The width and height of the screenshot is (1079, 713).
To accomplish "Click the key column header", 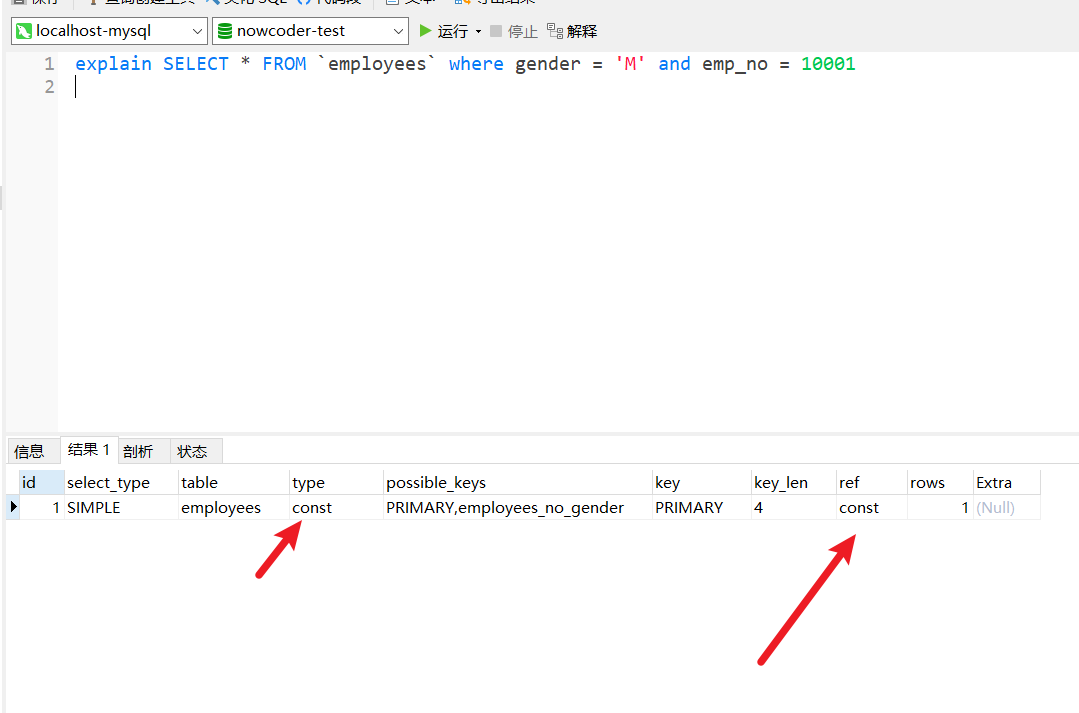I will 701,482.
